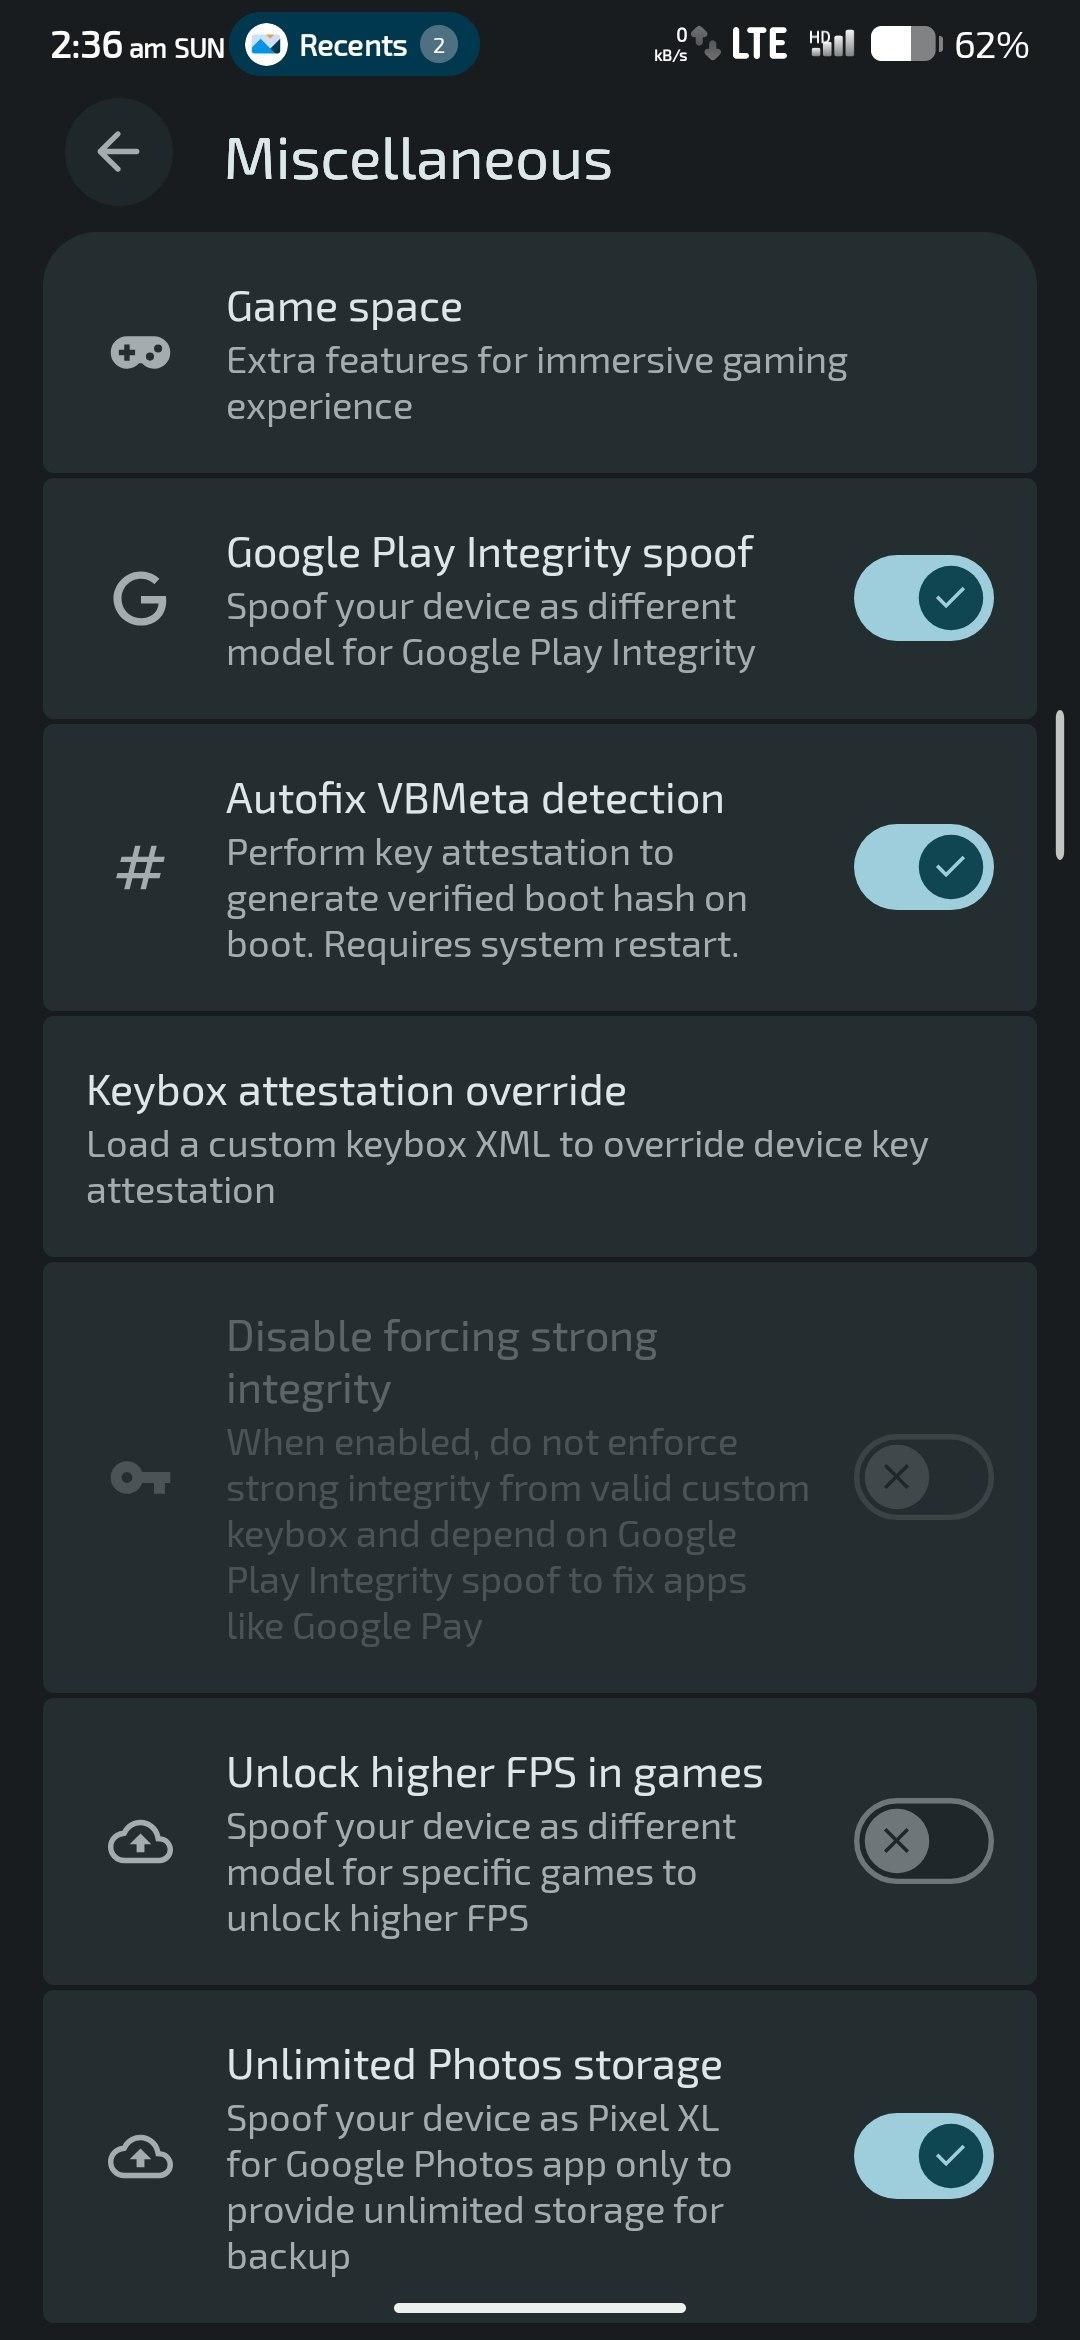Tap cloud icon for Unlimited Photos storage
The height and width of the screenshot is (2340, 1080).
(x=140, y=2157)
